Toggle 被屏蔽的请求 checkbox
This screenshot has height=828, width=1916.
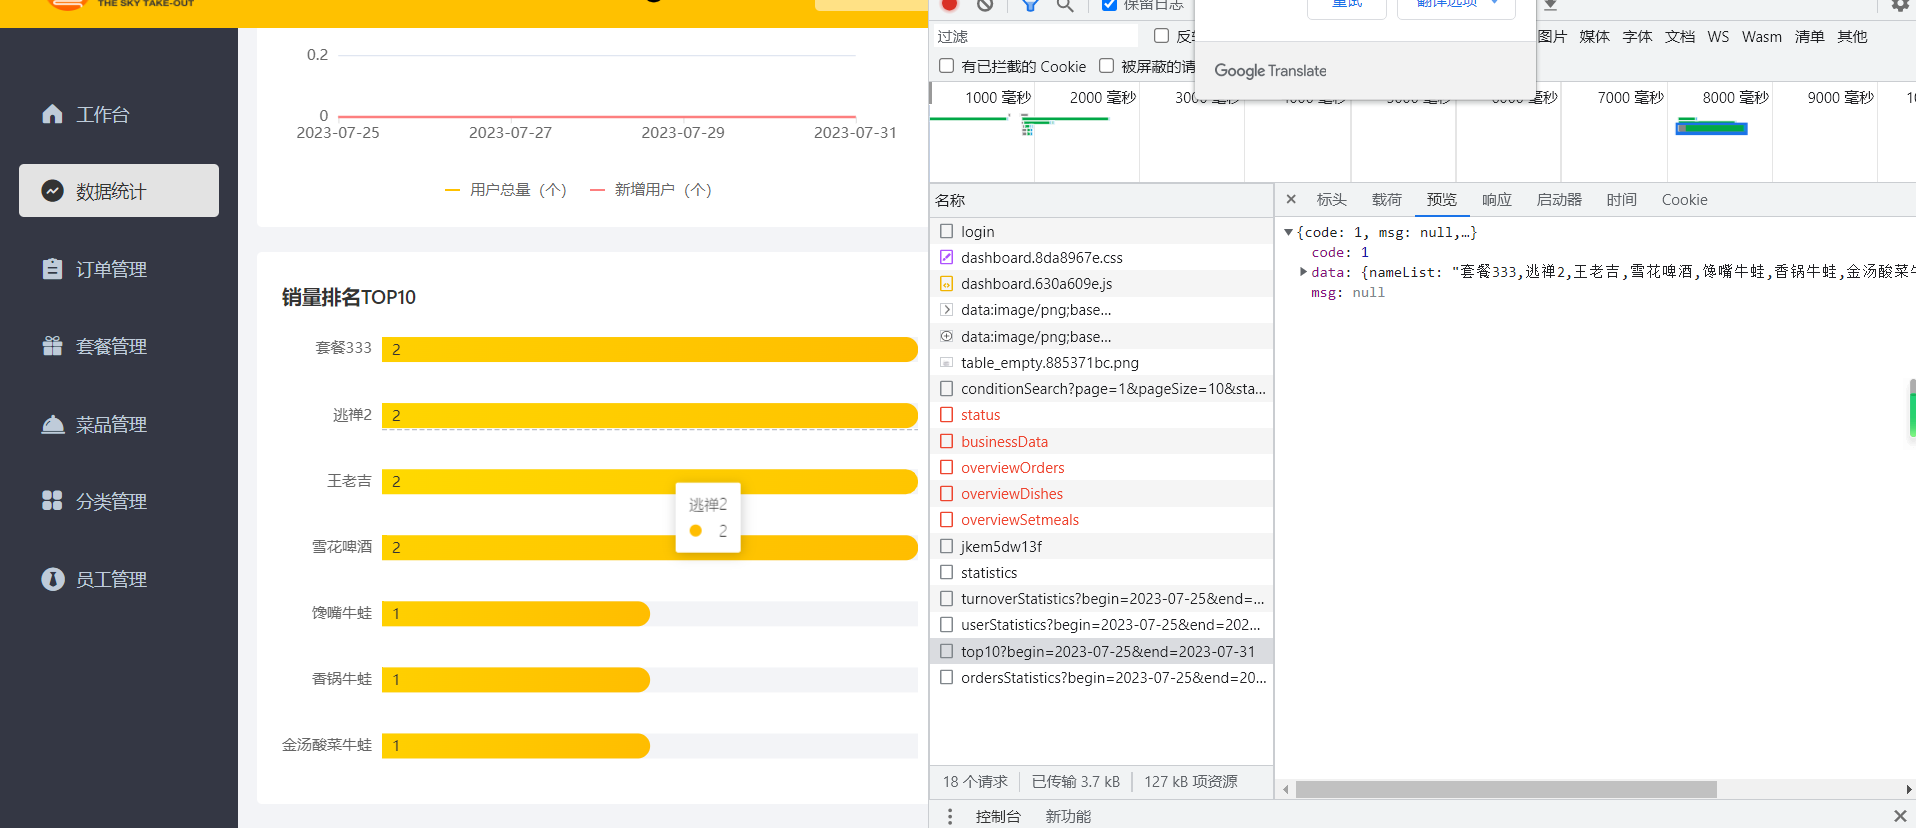[x=1106, y=66]
